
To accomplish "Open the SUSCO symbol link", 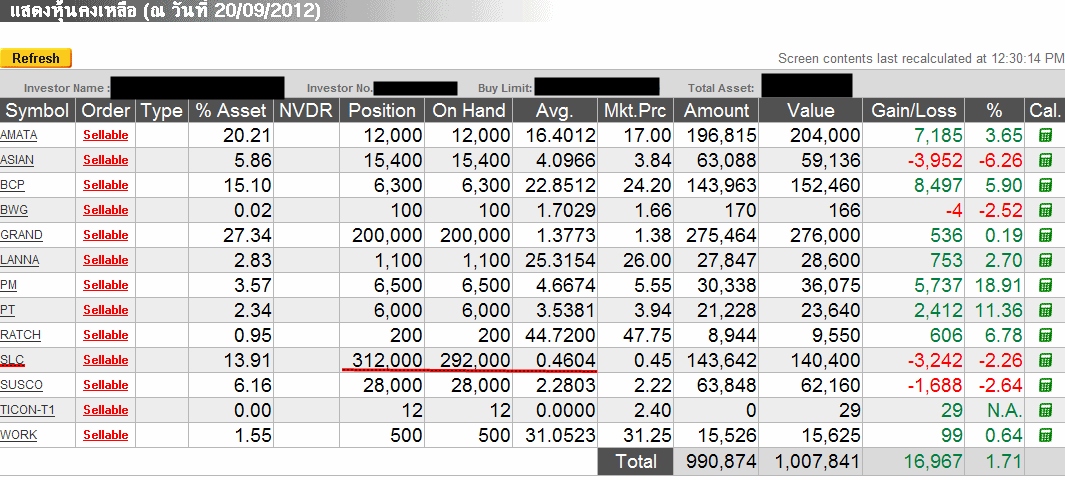I will point(22,385).
